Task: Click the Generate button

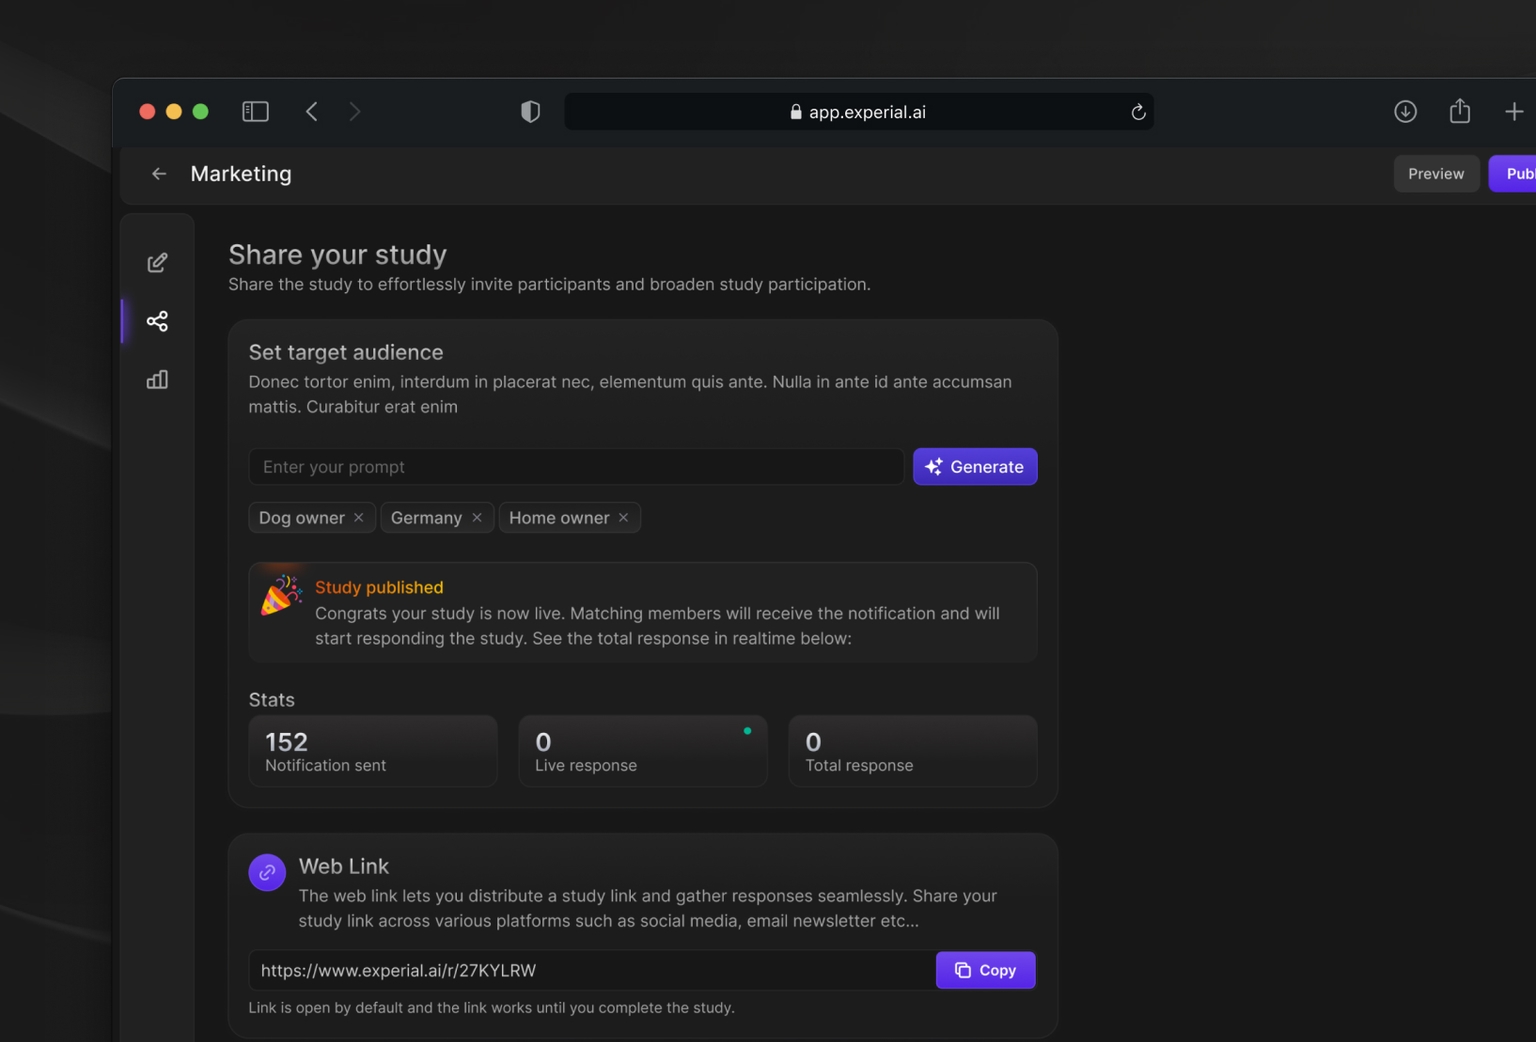Action: (975, 466)
